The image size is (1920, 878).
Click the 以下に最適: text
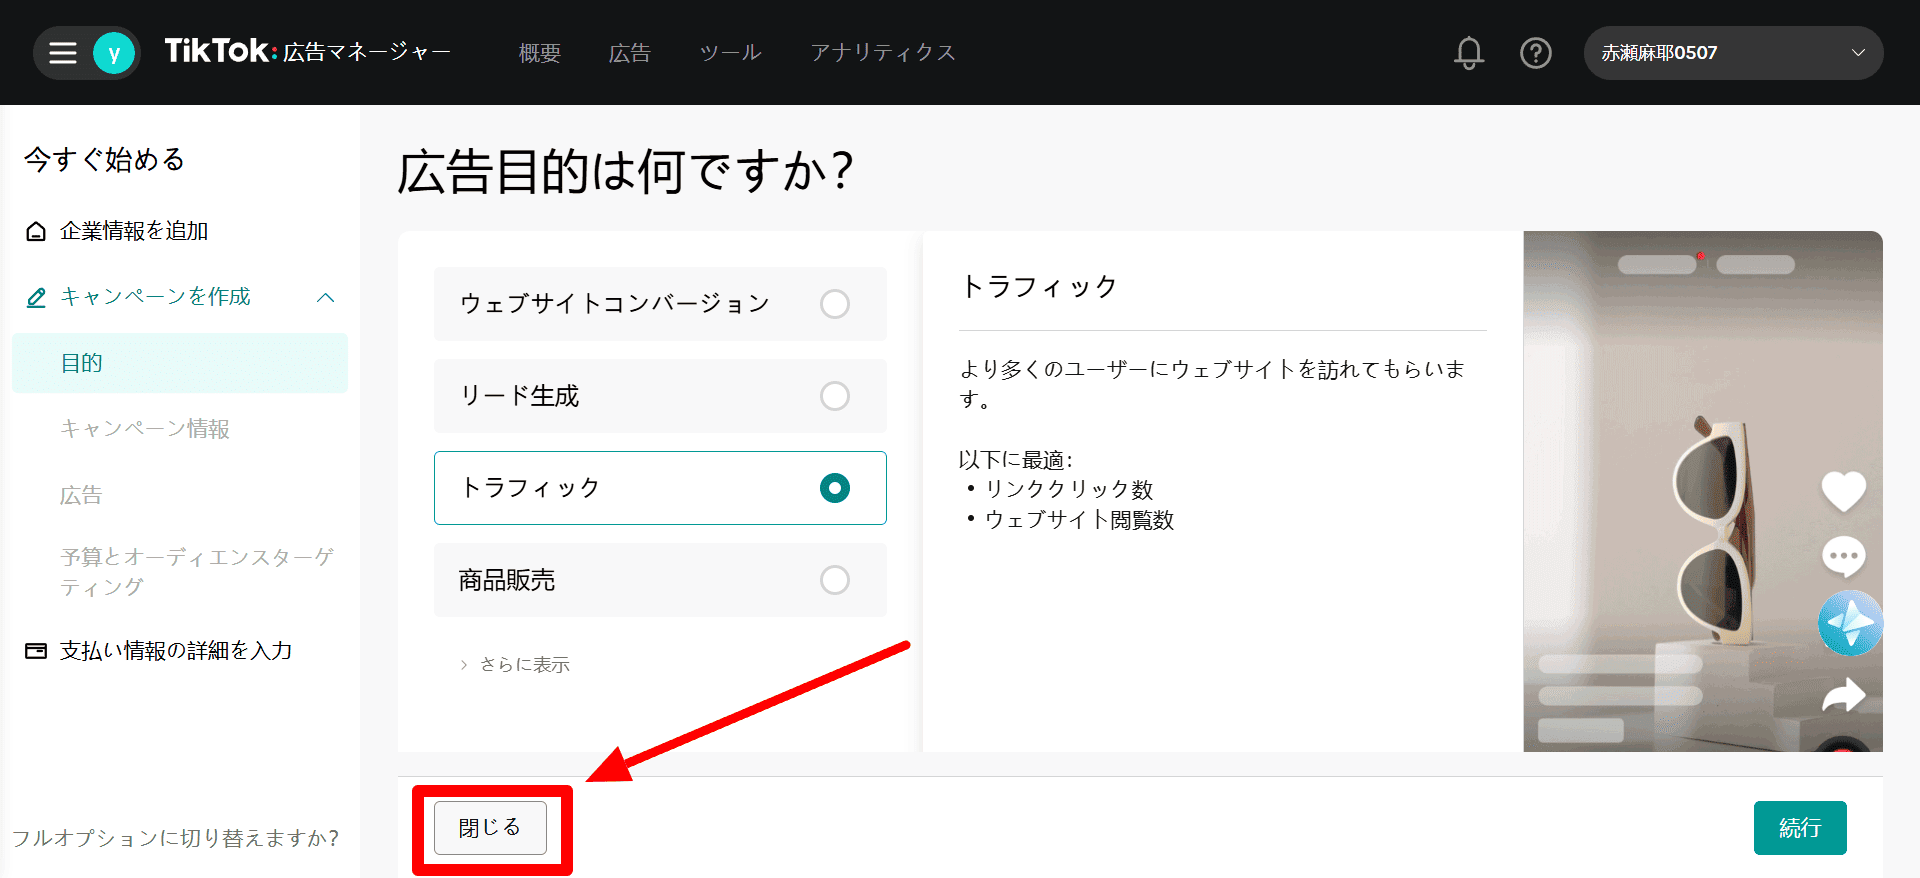1016,460
